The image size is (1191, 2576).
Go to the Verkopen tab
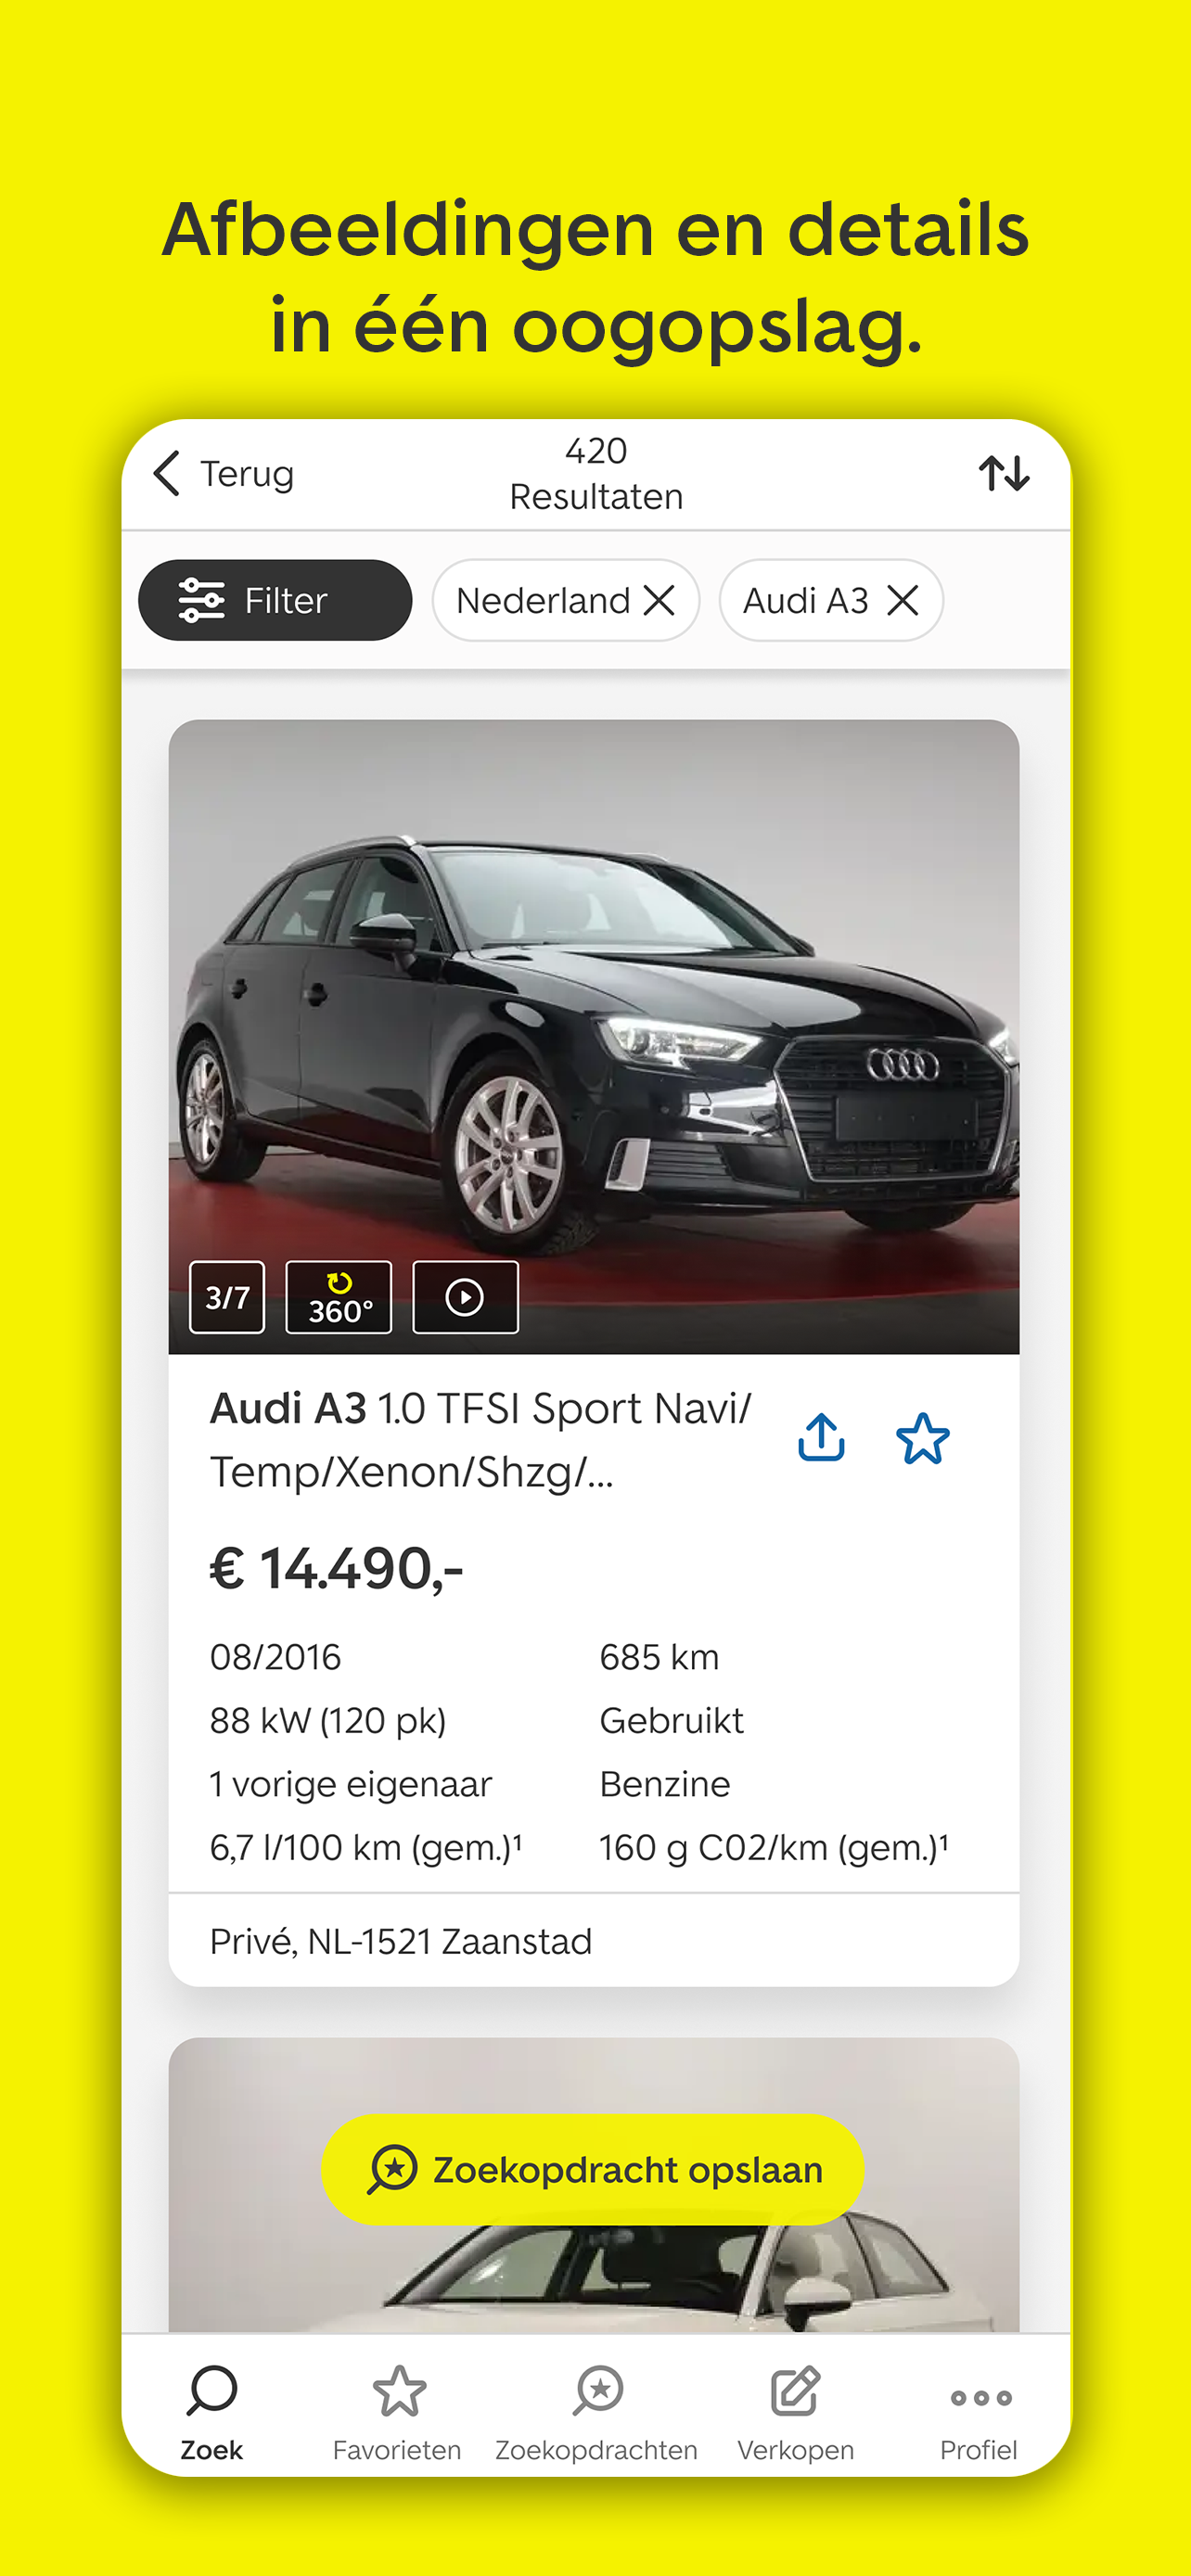[796, 2413]
